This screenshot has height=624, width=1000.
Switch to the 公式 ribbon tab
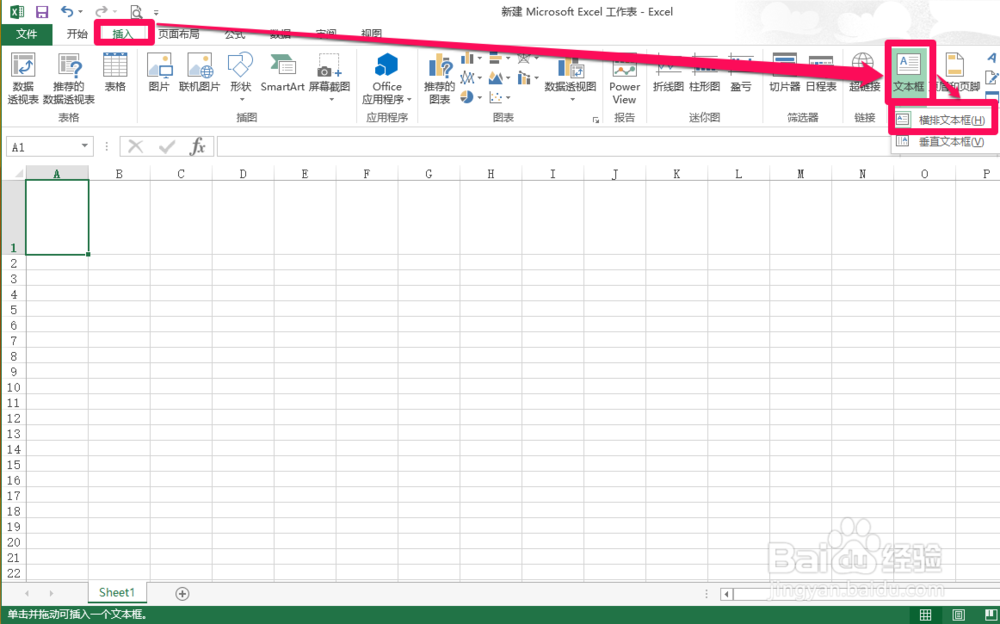(235, 33)
